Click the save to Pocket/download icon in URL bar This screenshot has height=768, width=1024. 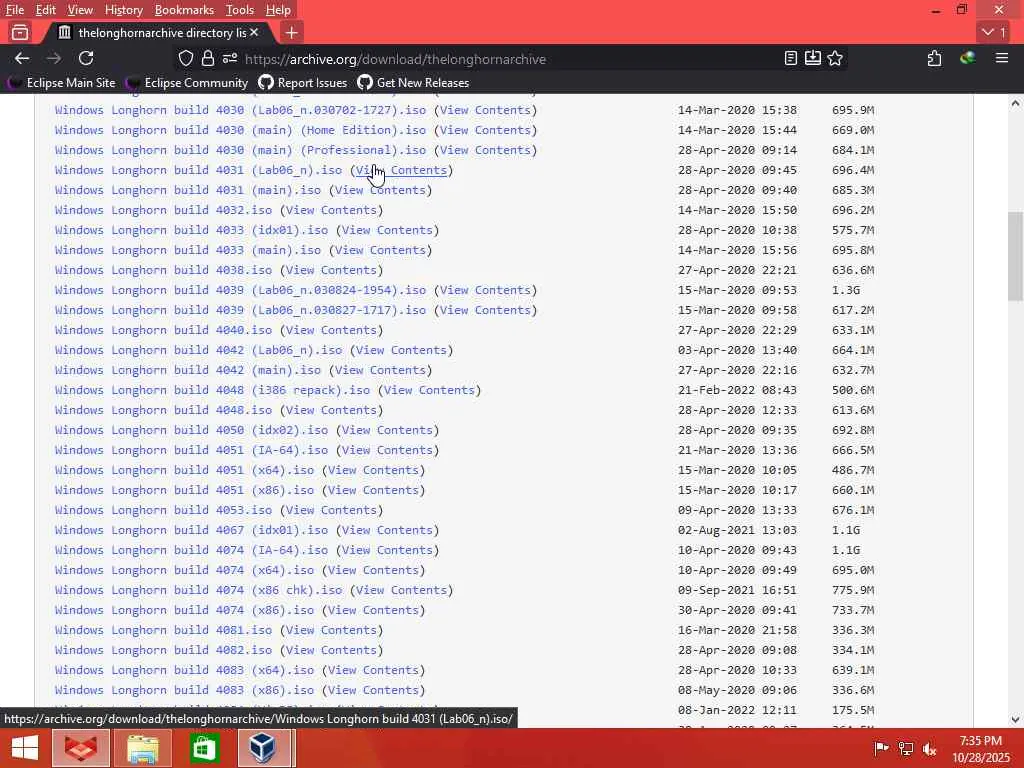[x=812, y=59]
